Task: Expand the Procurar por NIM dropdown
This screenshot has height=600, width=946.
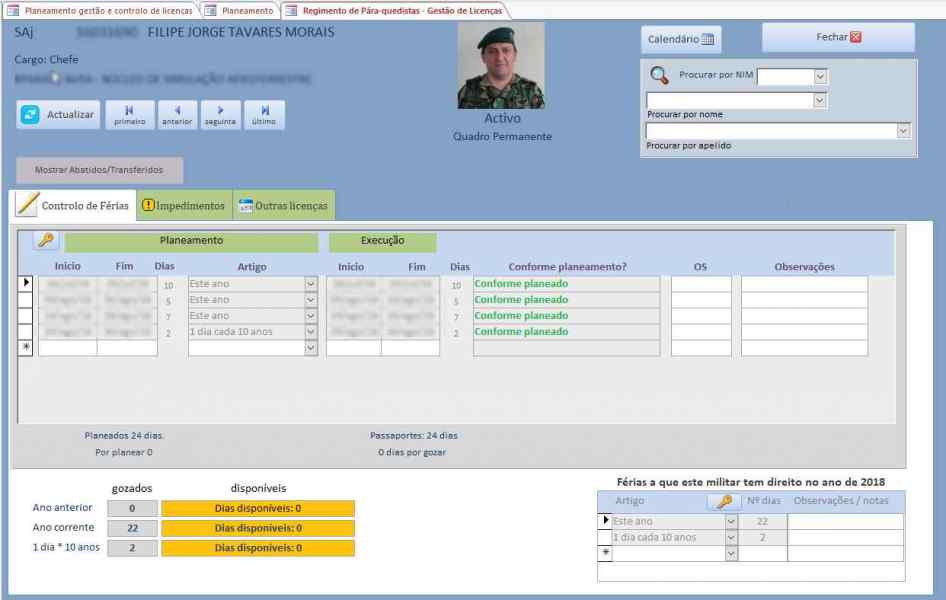Action: [820, 77]
